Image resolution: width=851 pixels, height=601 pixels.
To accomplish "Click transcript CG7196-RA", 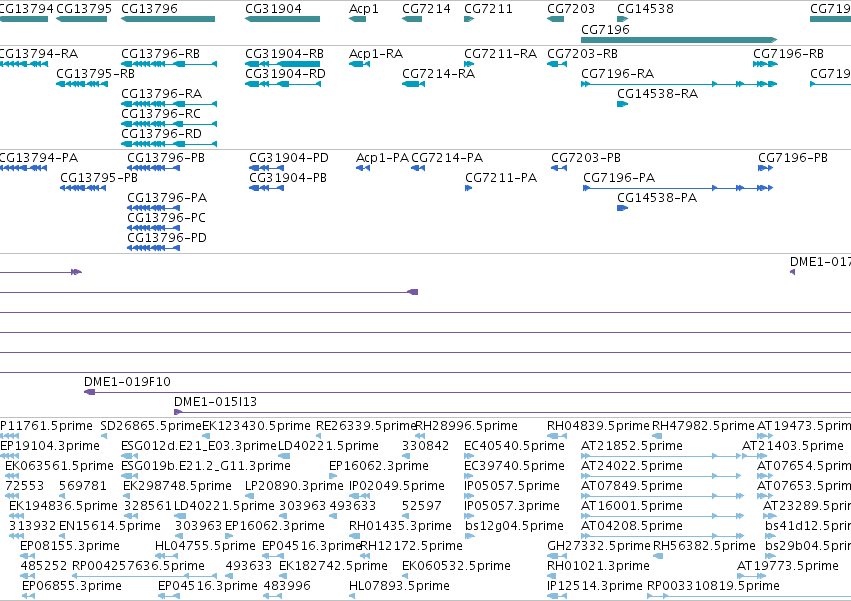I will coord(679,84).
